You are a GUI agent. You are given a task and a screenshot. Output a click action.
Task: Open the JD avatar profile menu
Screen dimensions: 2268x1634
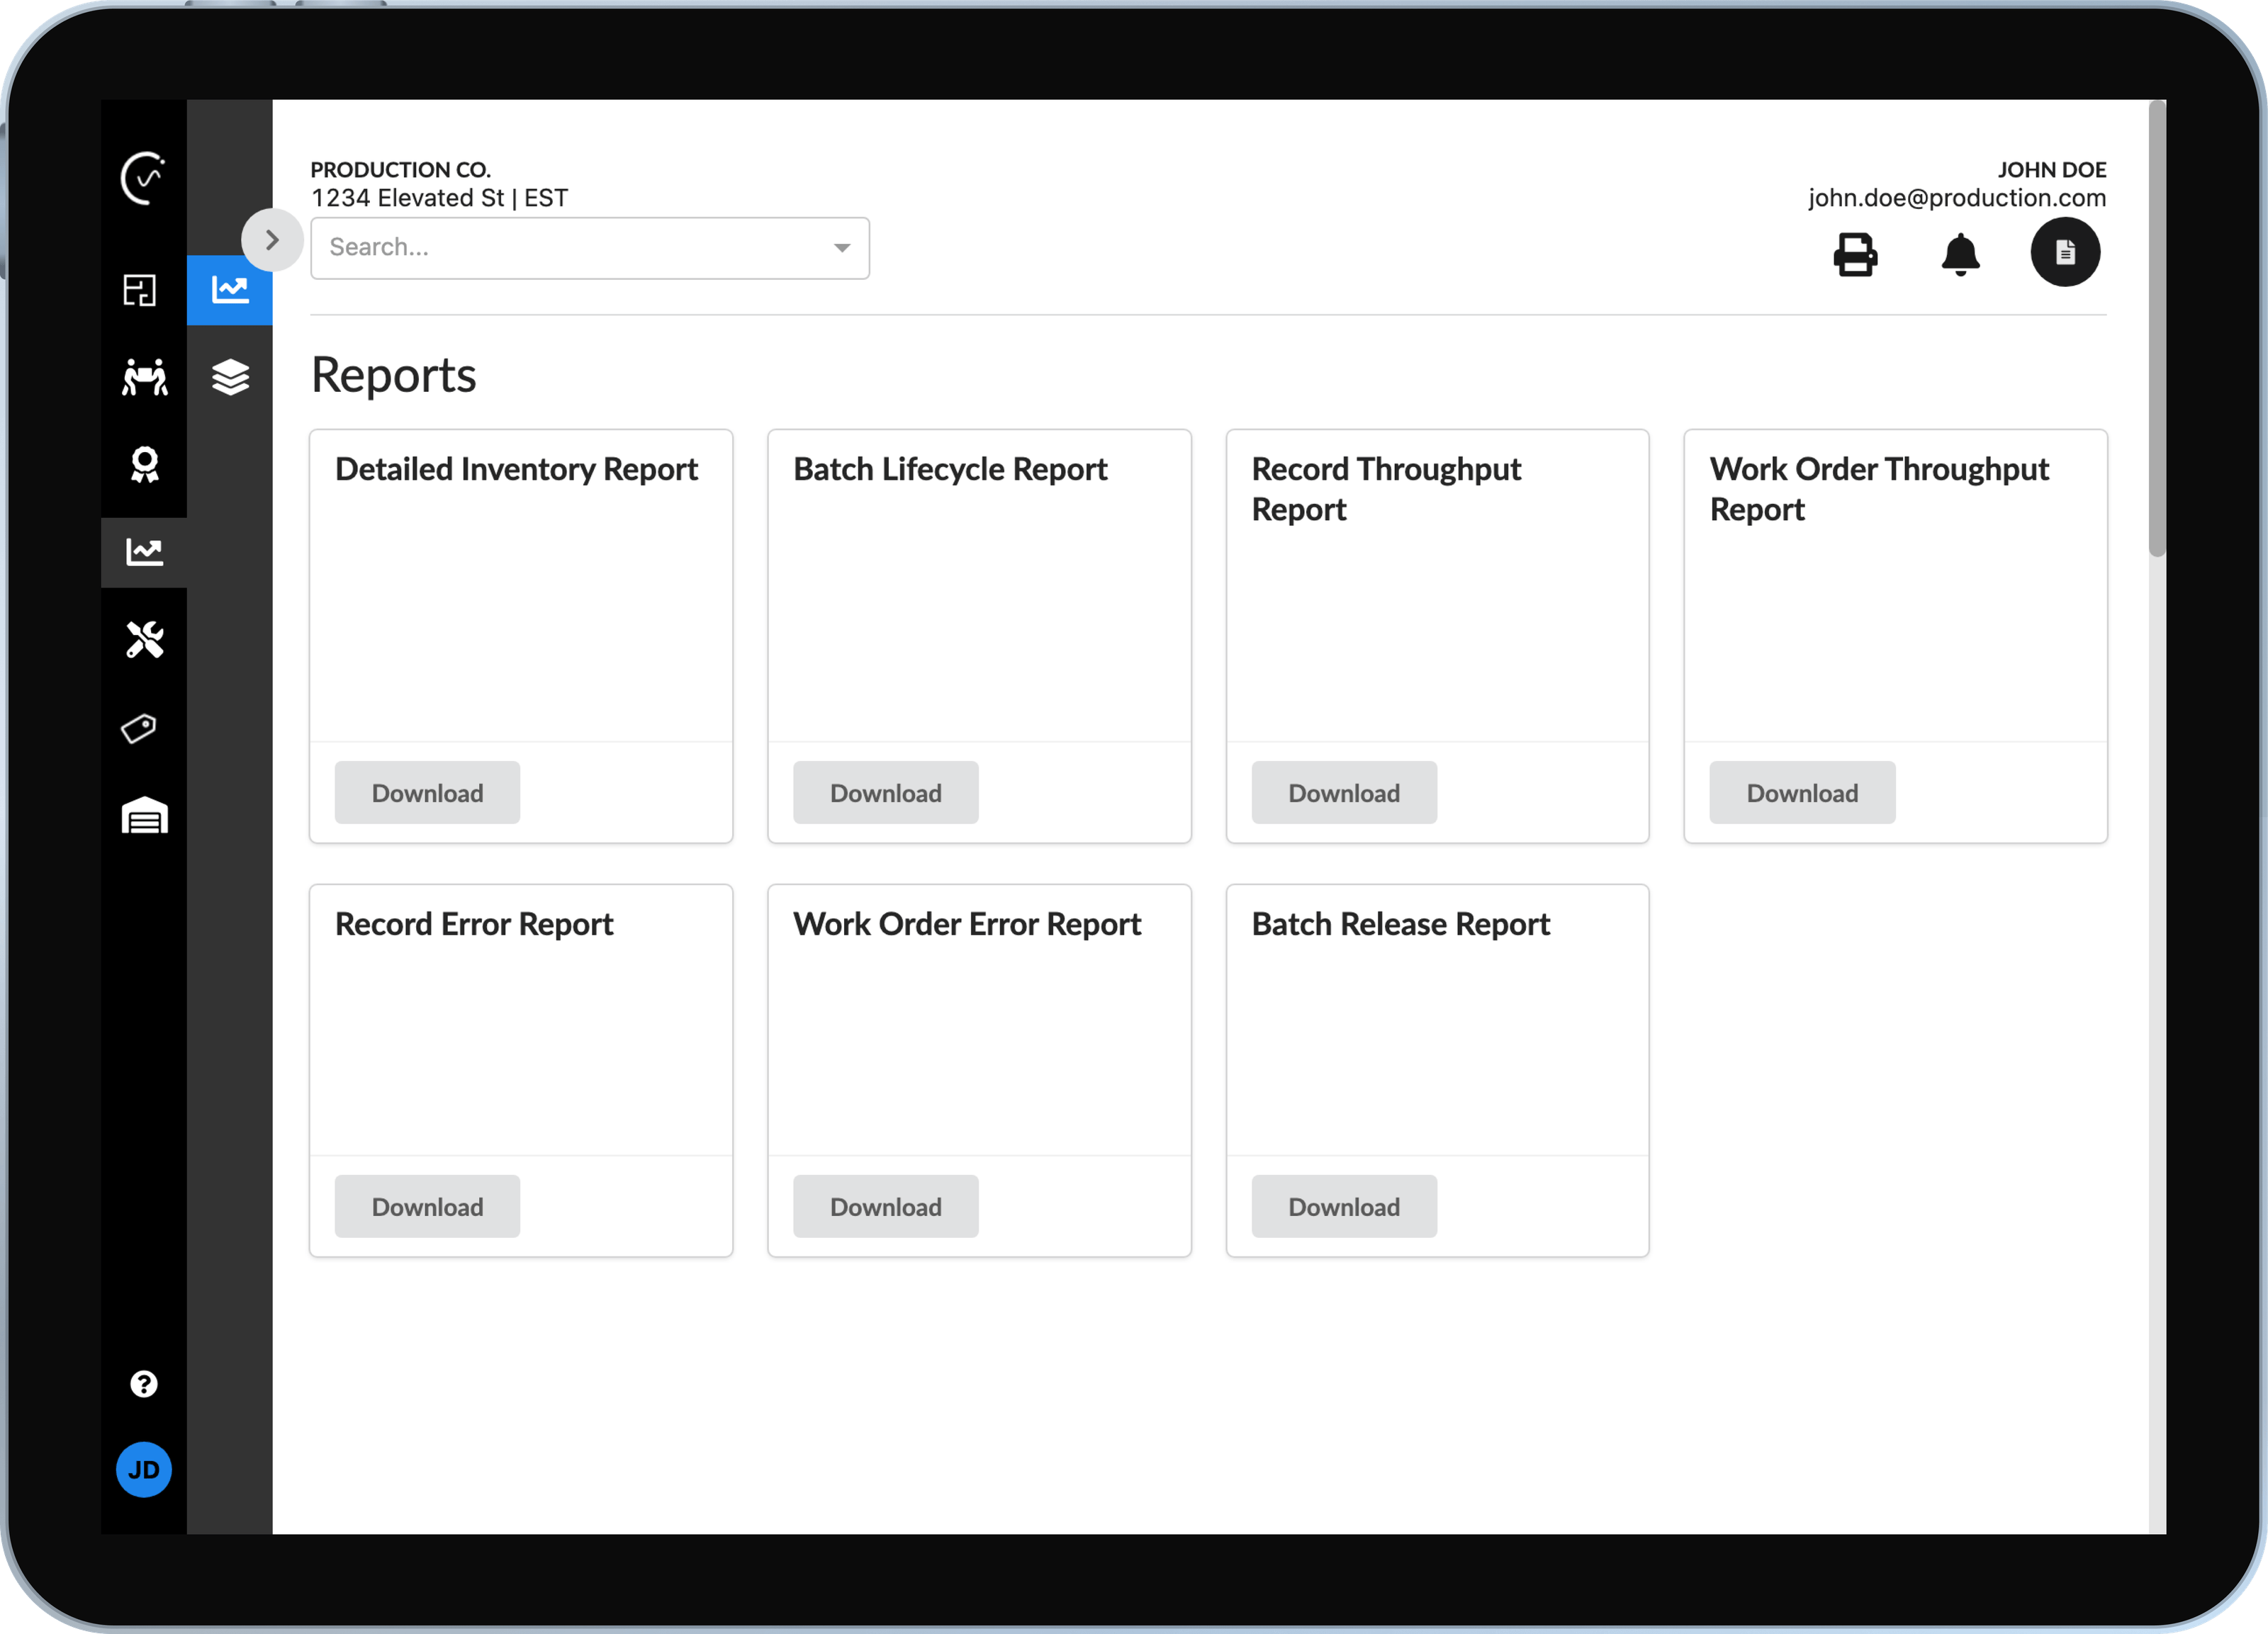[x=144, y=1469]
